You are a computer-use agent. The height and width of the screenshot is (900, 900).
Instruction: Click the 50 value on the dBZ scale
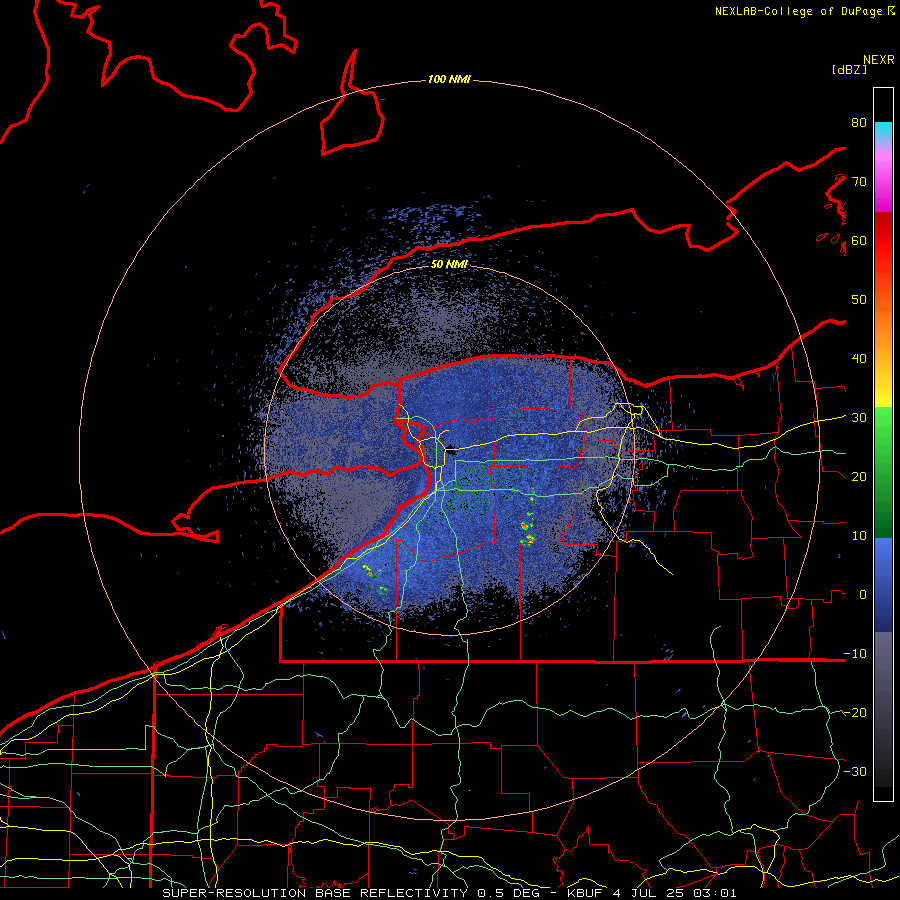pos(859,300)
